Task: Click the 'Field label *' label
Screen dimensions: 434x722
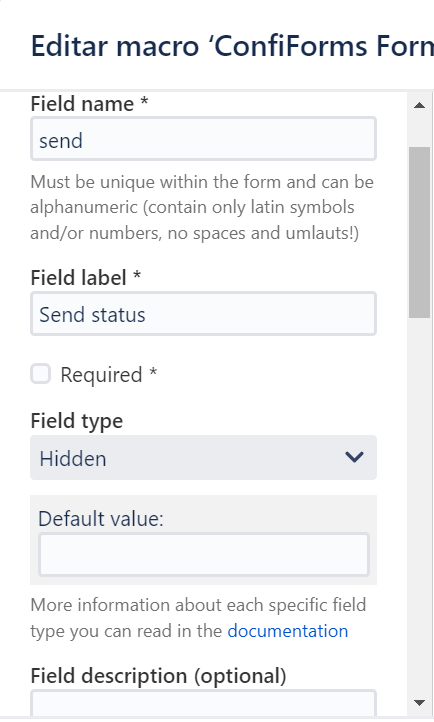Action: tap(86, 278)
